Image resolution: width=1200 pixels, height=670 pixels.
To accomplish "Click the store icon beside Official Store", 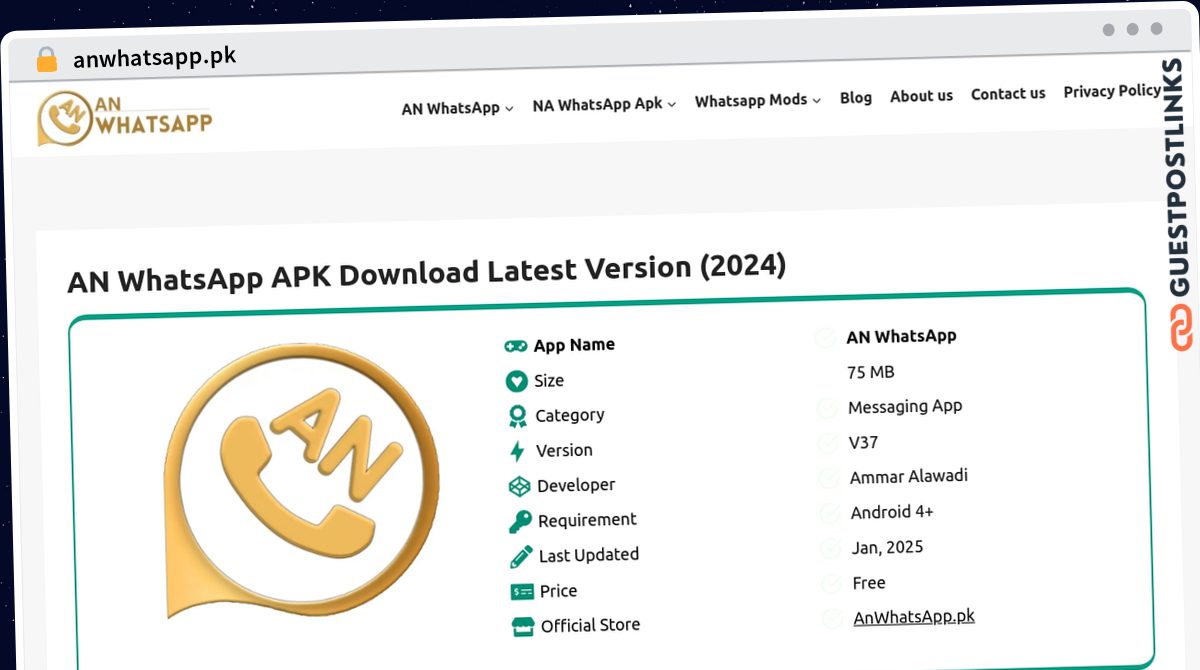I will 523,628.
